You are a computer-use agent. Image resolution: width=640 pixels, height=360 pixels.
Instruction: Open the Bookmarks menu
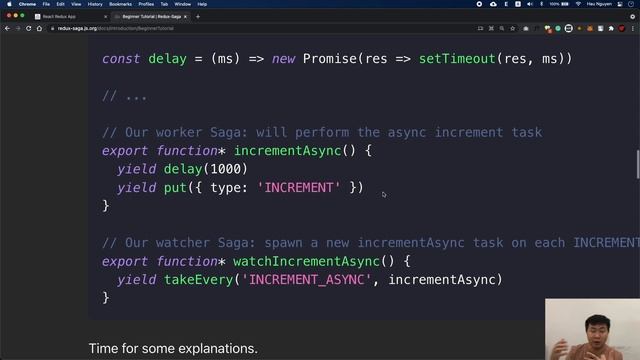(x=120, y=4)
